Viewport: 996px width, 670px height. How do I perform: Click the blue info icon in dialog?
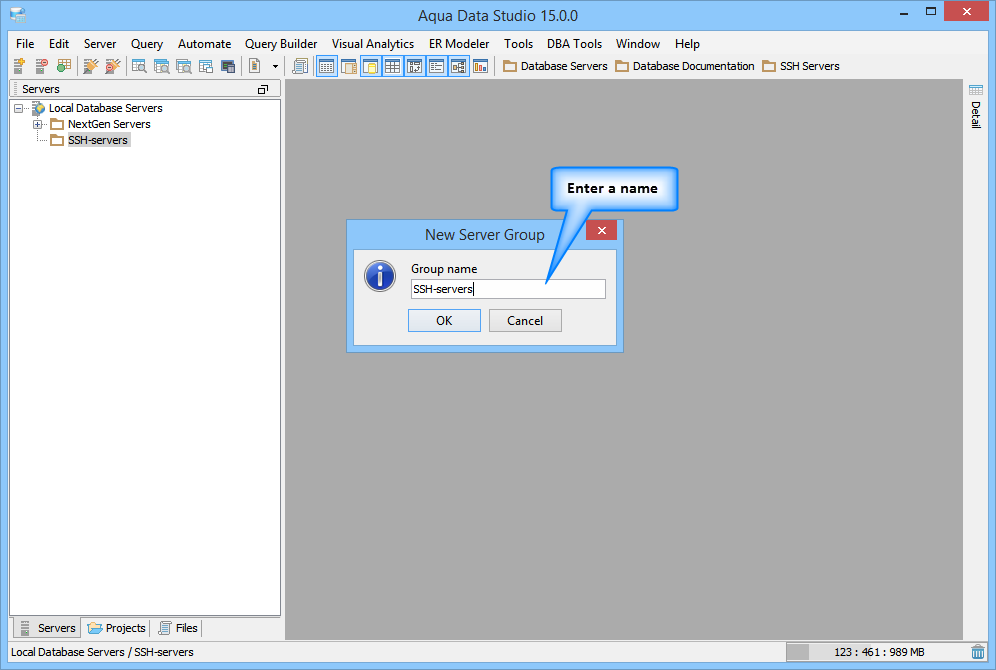pyautogui.click(x=380, y=276)
